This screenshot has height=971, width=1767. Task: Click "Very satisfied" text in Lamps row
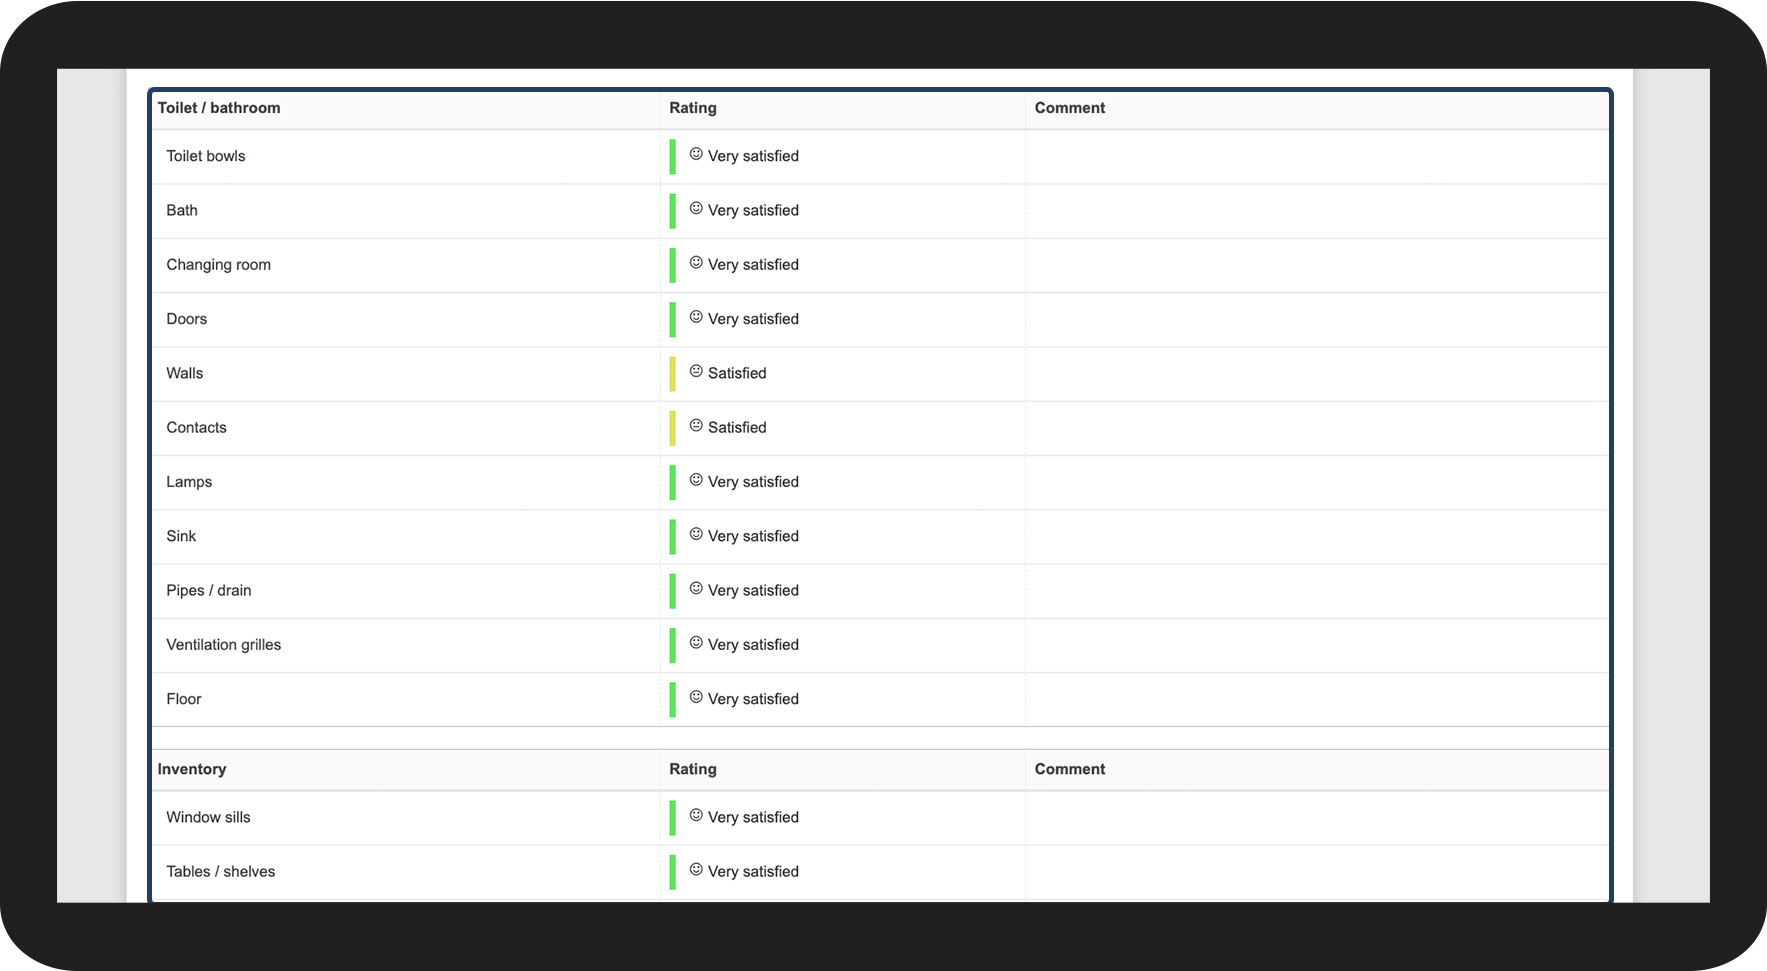pyautogui.click(x=753, y=482)
